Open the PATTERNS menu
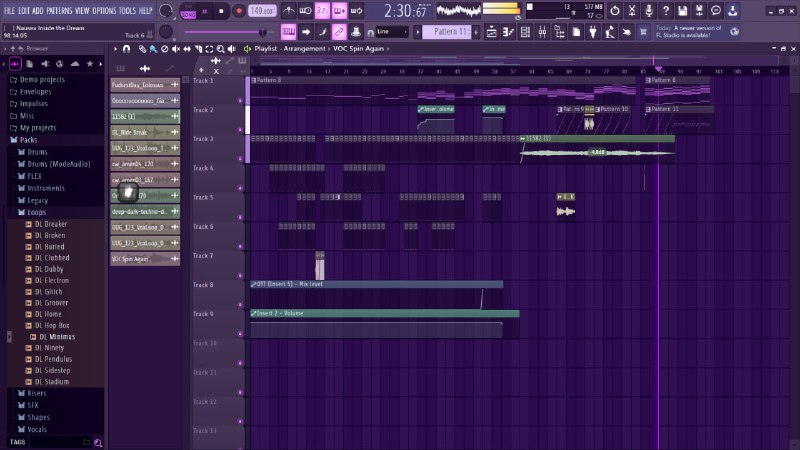The height and width of the screenshot is (450, 800). 60,10
